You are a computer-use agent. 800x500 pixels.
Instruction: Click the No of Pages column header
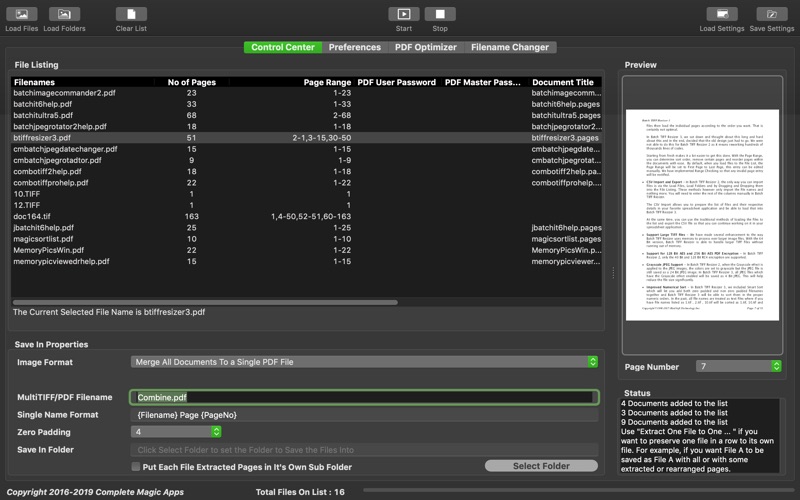click(192, 82)
